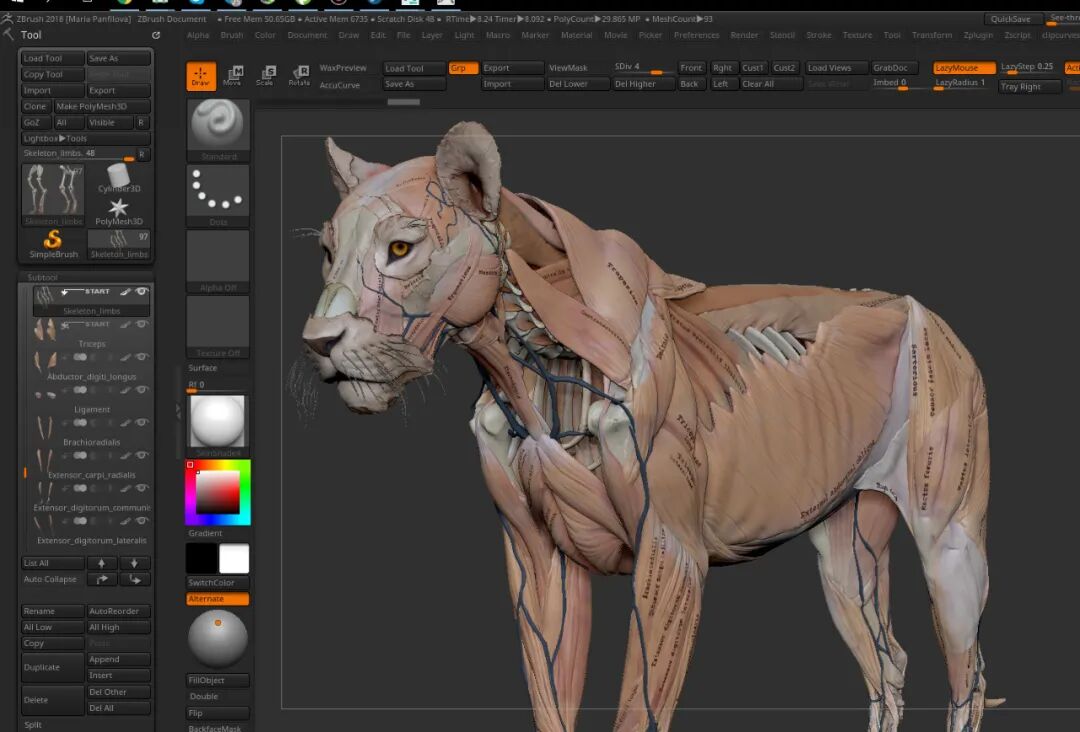Open the Render menu
Viewport: 1080px width, 732px height.
point(744,35)
